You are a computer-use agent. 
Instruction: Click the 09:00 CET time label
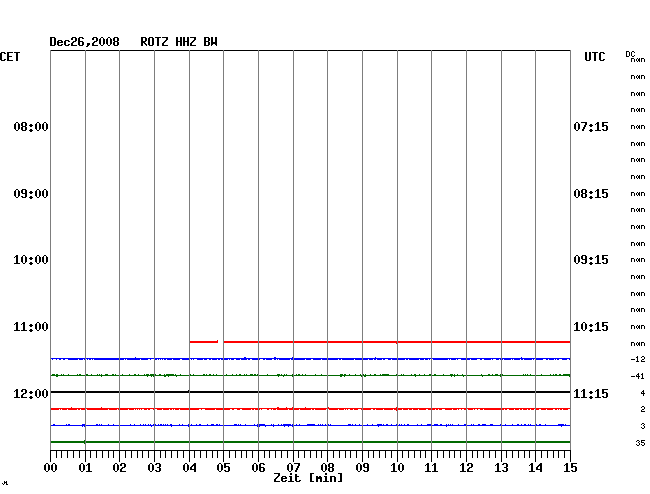tap(31, 194)
